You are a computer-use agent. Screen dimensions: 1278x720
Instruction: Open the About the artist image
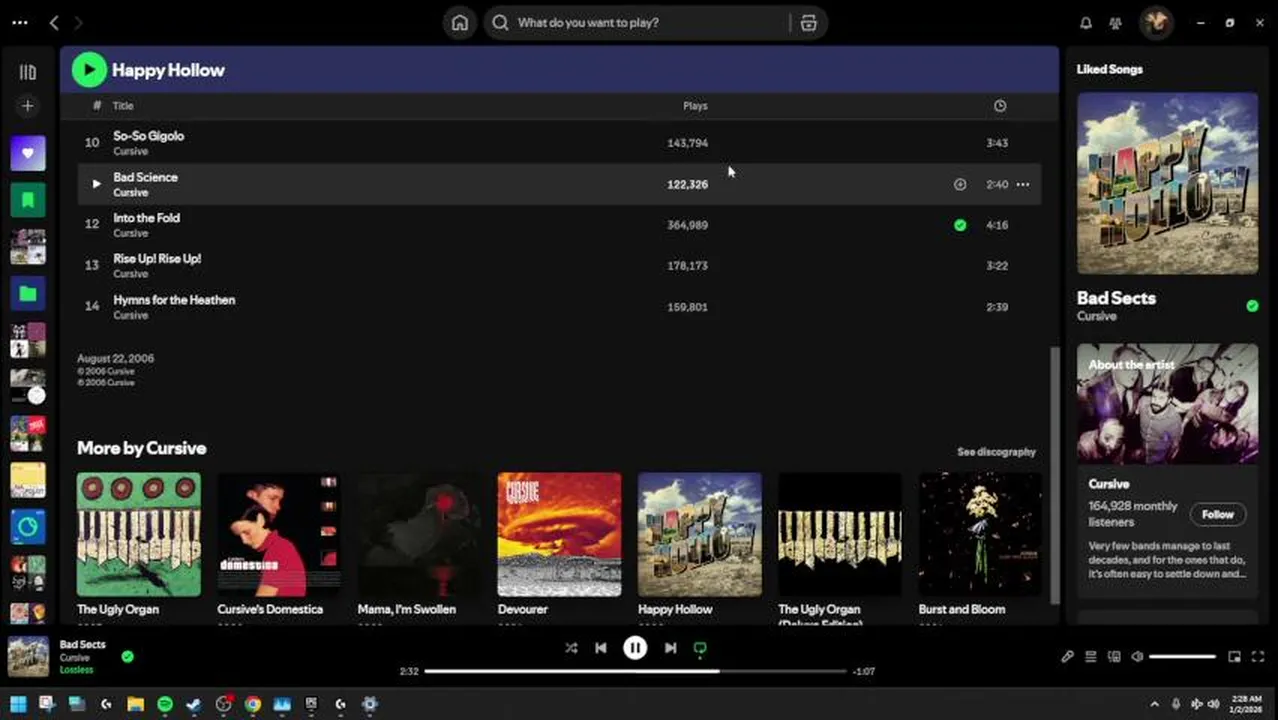(1167, 403)
